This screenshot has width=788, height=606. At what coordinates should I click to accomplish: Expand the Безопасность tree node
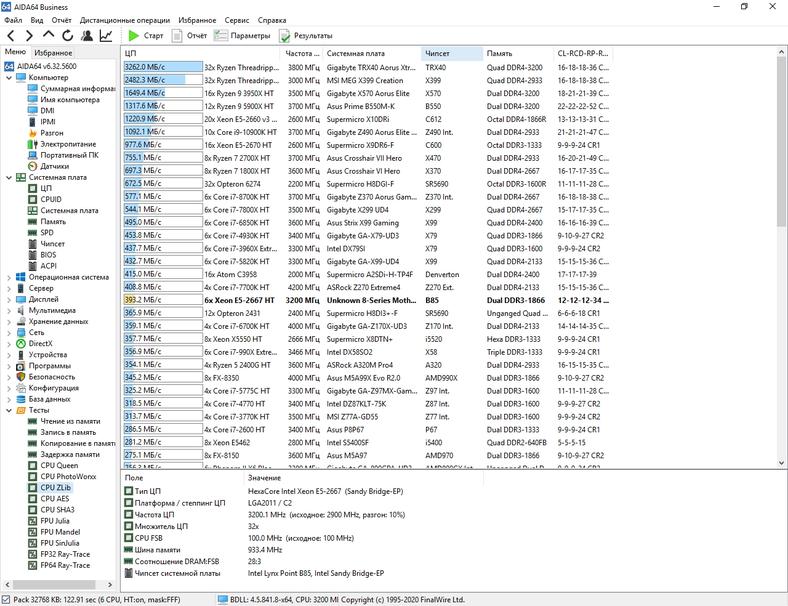coord(9,377)
